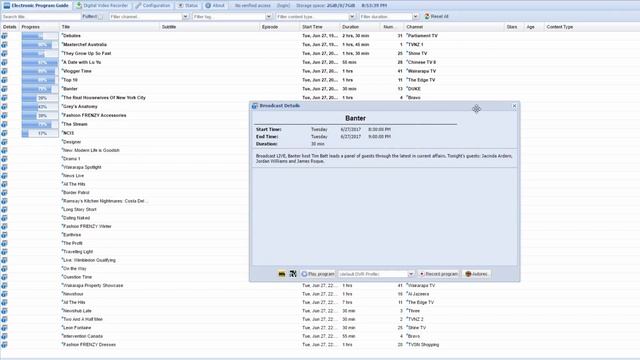Viewport: 640px width, 360px height.
Task: Click the Reset All button
Action: tap(436, 17)
